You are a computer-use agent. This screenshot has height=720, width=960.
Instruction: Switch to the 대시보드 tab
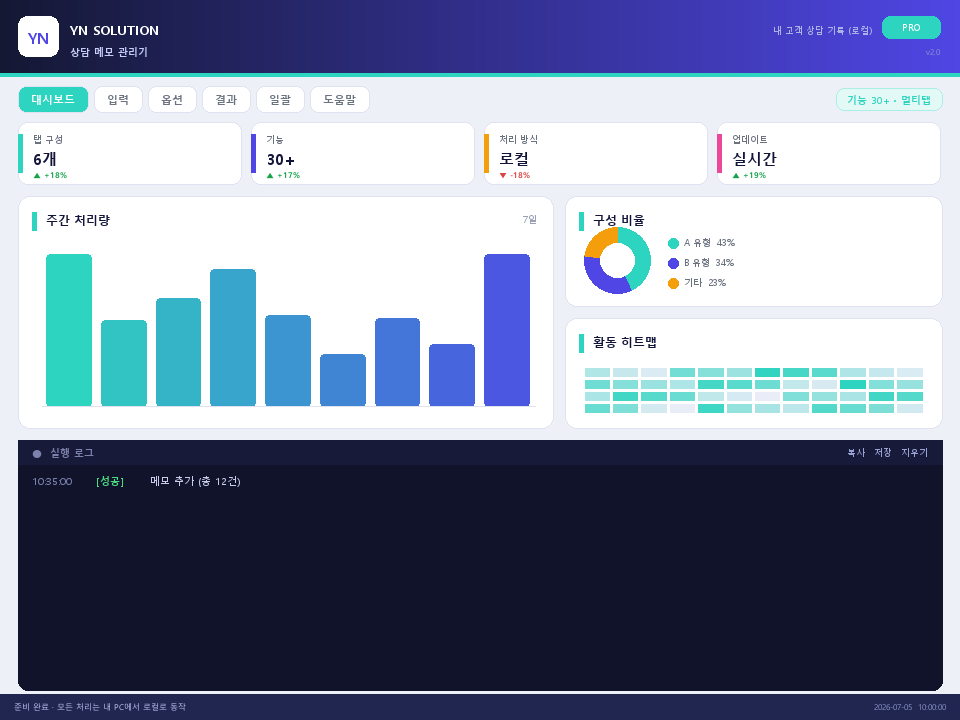[53, 99]
